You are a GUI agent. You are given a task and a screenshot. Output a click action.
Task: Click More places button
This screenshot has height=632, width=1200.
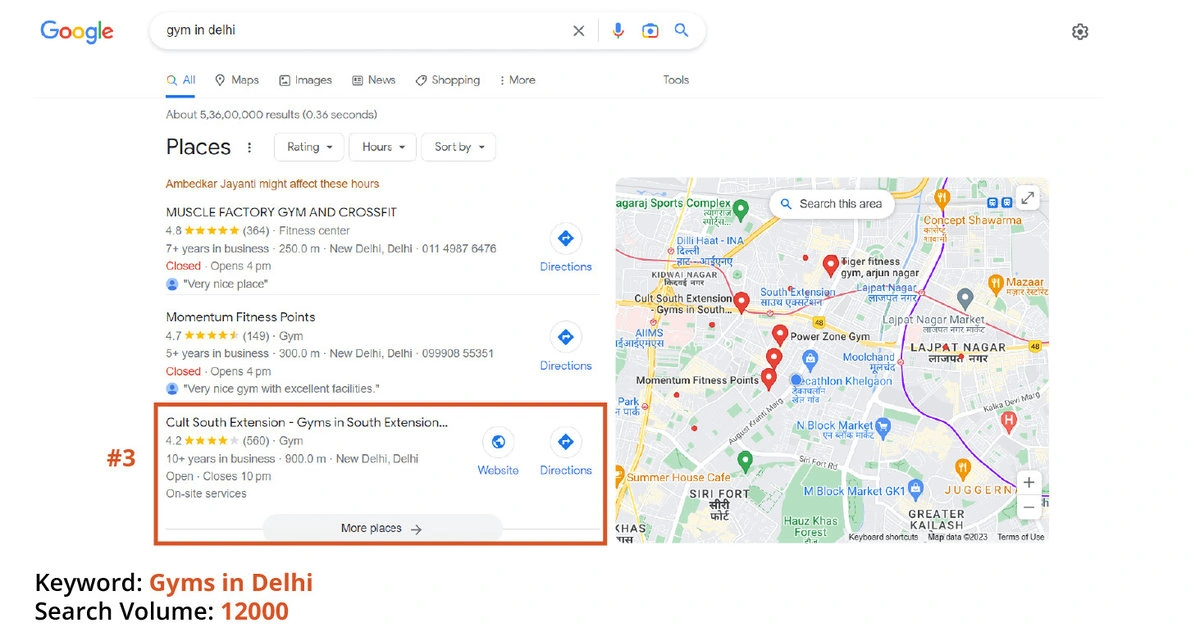coord(381,529)
